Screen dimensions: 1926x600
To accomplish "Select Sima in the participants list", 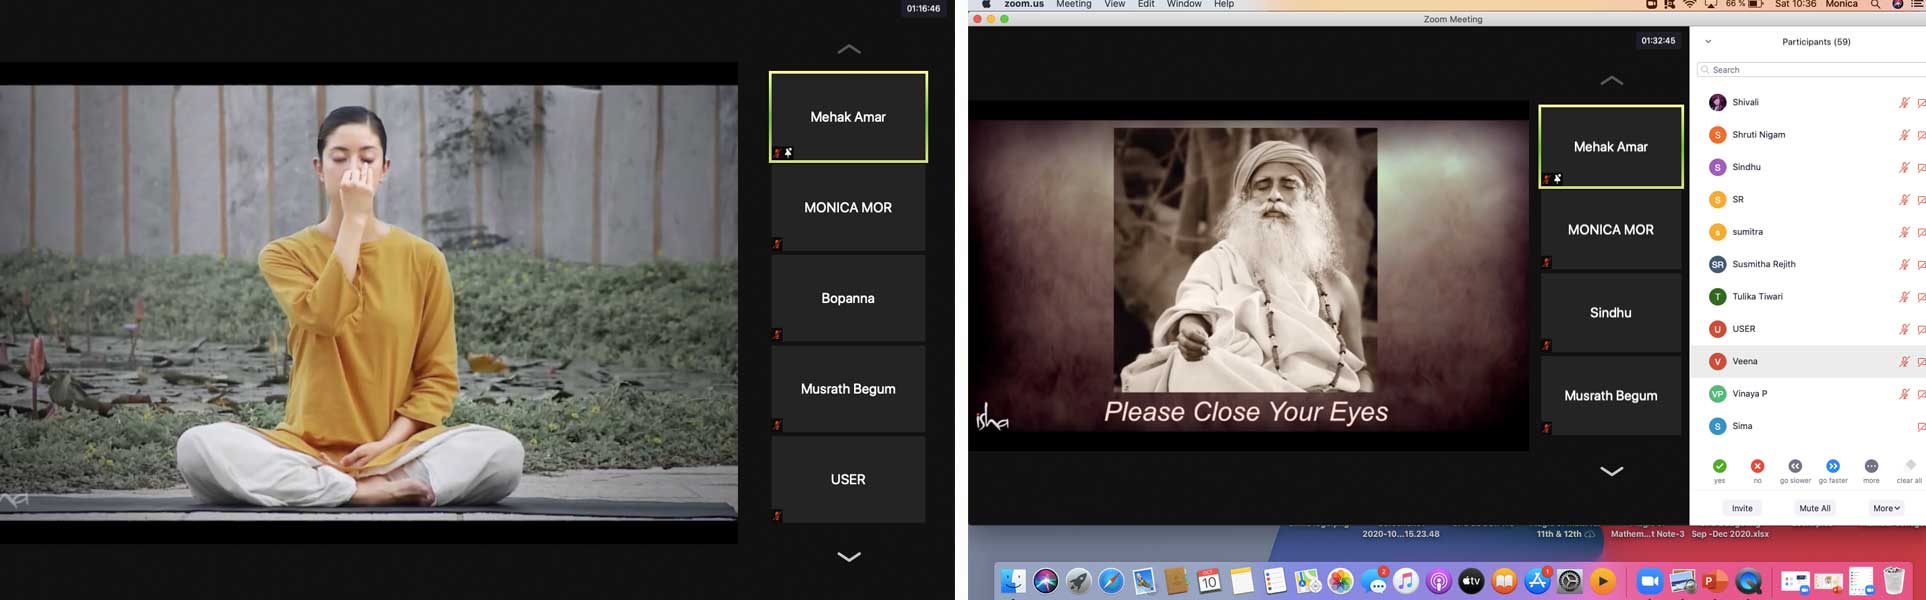I will [1808, 426].
